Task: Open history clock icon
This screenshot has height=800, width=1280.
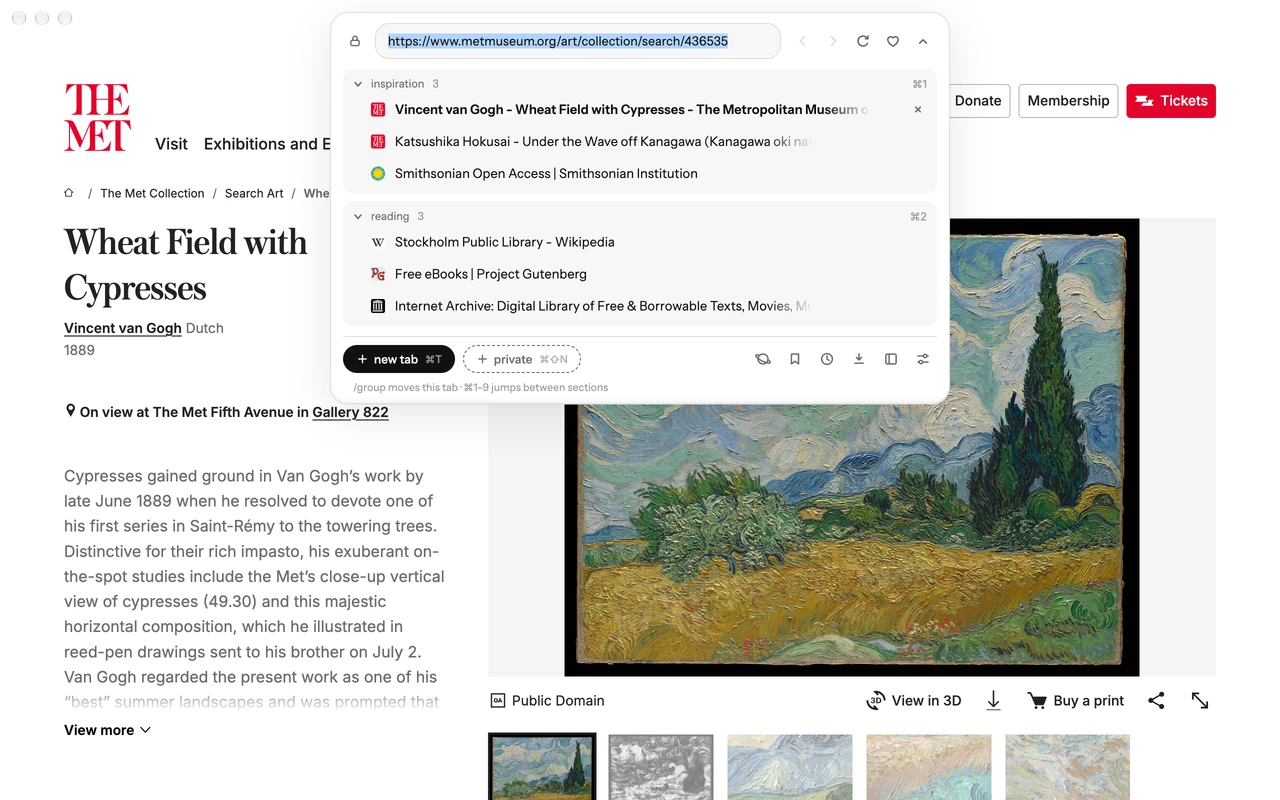Action: pos(827,359)
